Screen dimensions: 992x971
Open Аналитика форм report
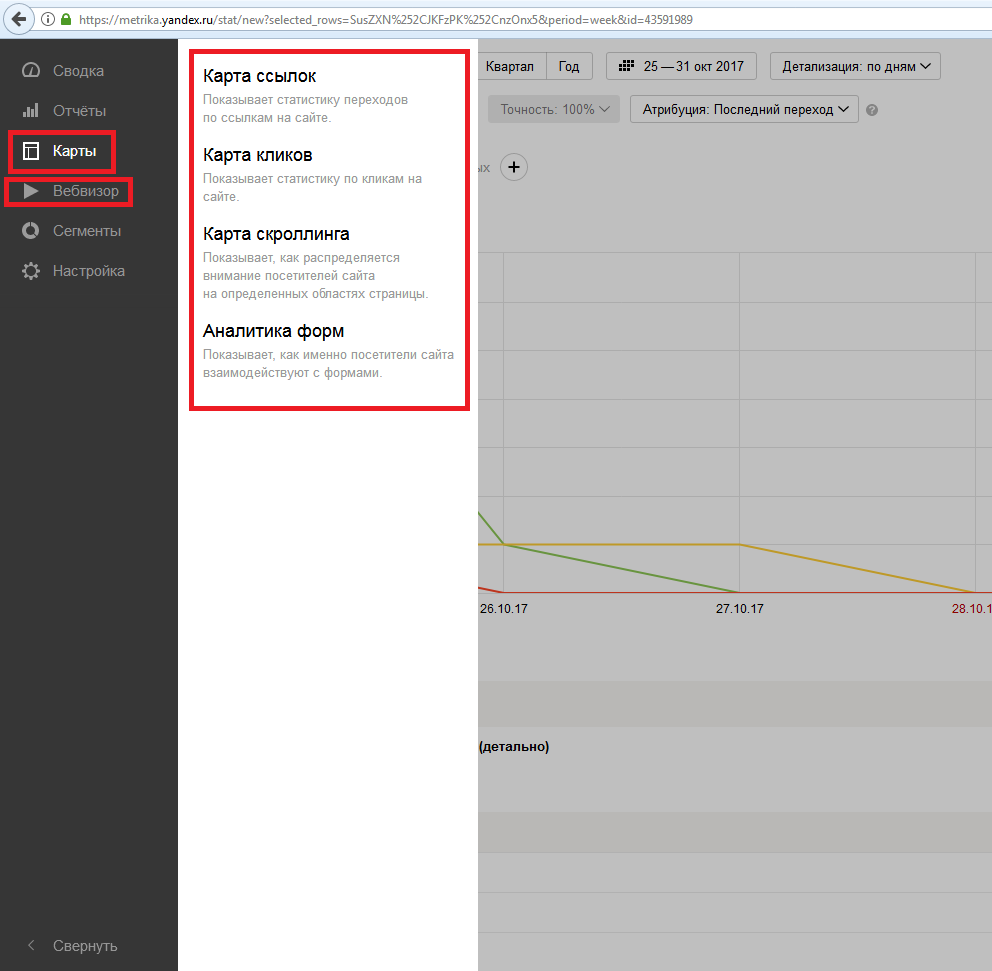(273, 331)
